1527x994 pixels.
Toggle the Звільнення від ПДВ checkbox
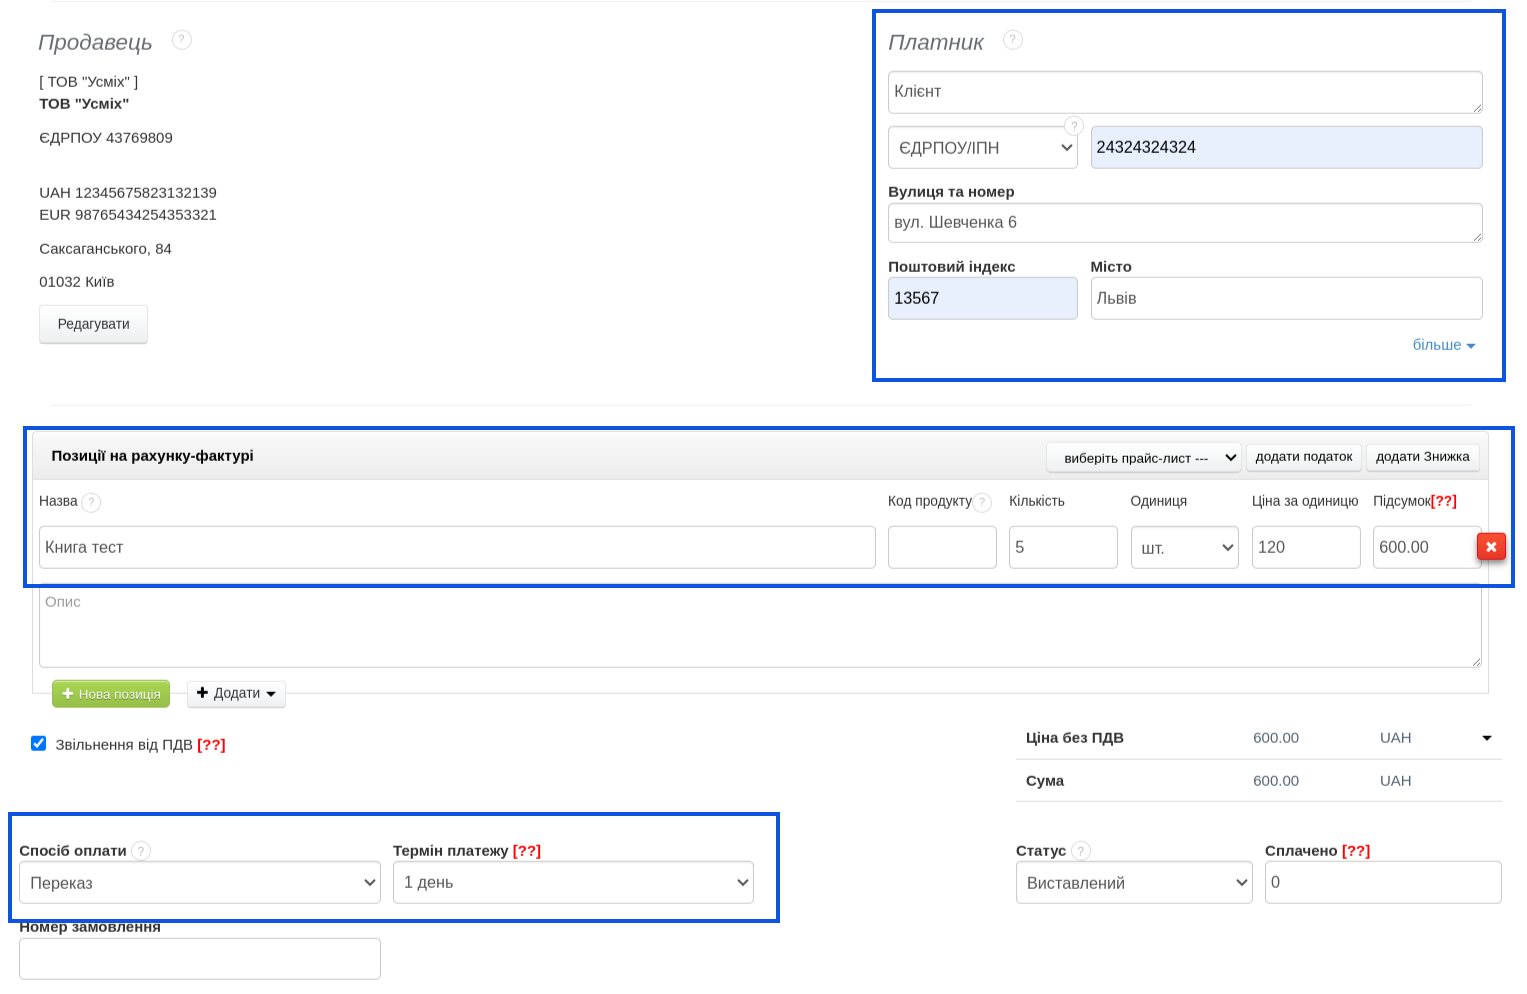39,743
